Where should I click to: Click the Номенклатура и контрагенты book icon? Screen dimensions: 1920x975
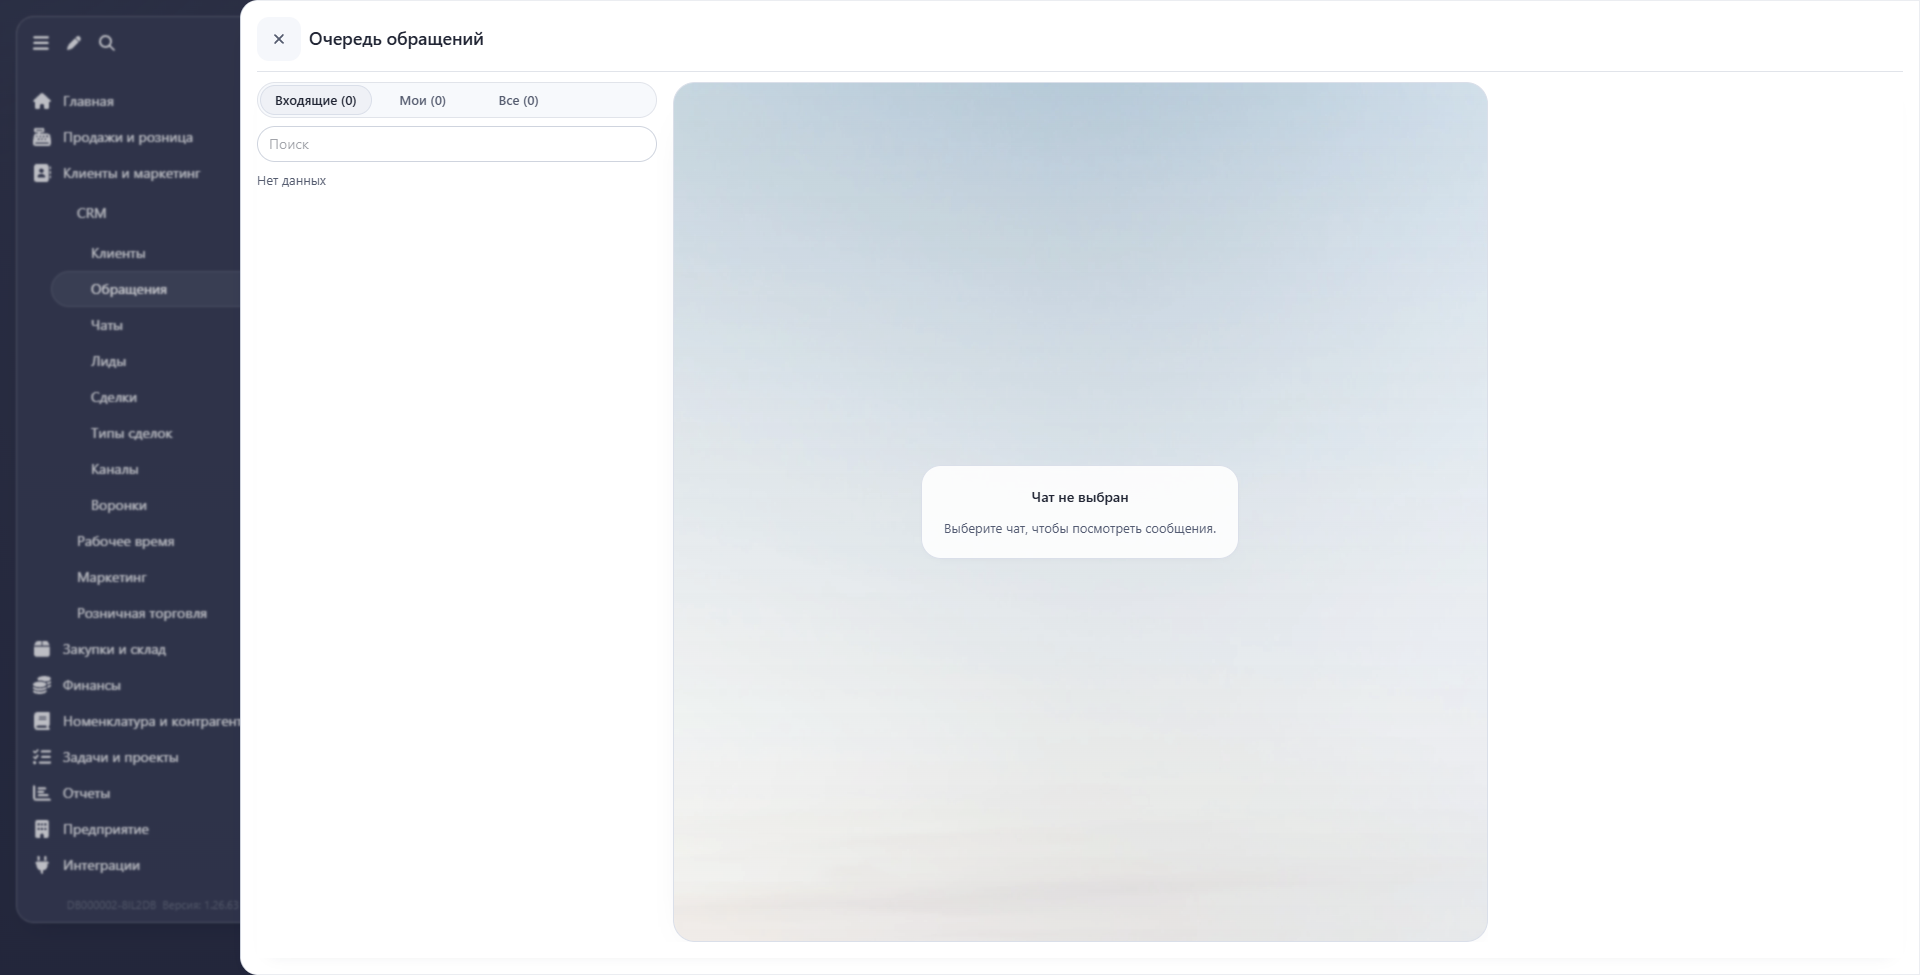[x=42, y=721]
